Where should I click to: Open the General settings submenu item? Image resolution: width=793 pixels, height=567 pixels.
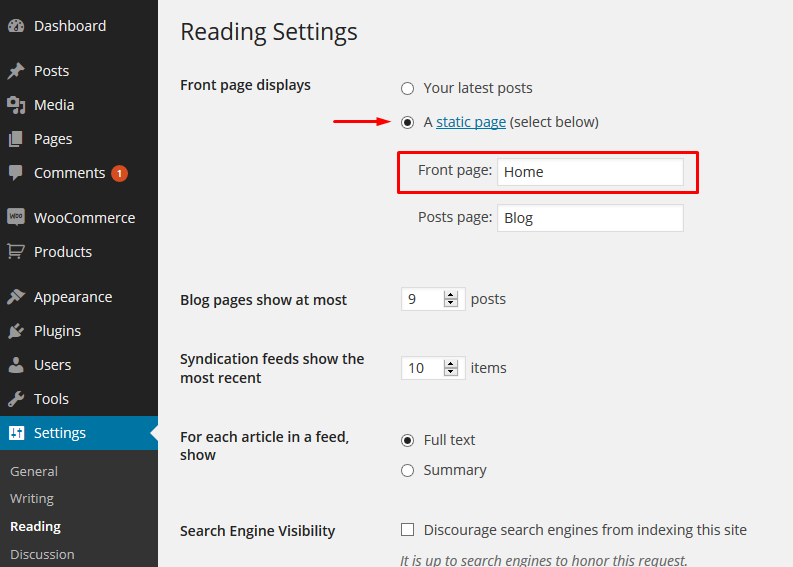click(34, 471)
